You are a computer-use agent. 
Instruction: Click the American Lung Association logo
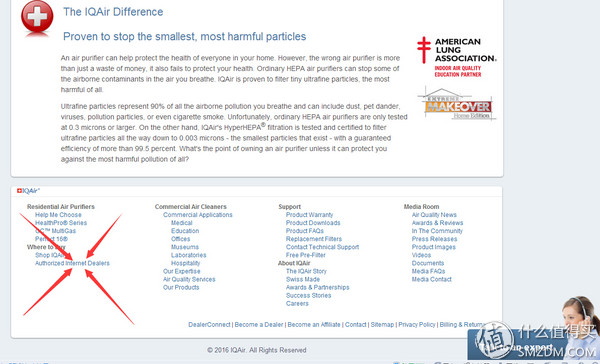(x=457, y=57)
